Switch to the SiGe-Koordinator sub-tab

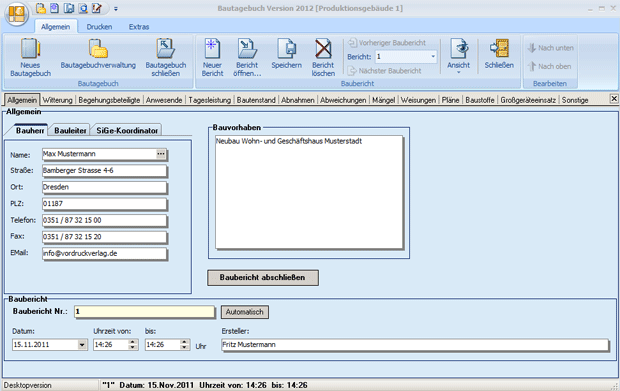tap(127, 130)
